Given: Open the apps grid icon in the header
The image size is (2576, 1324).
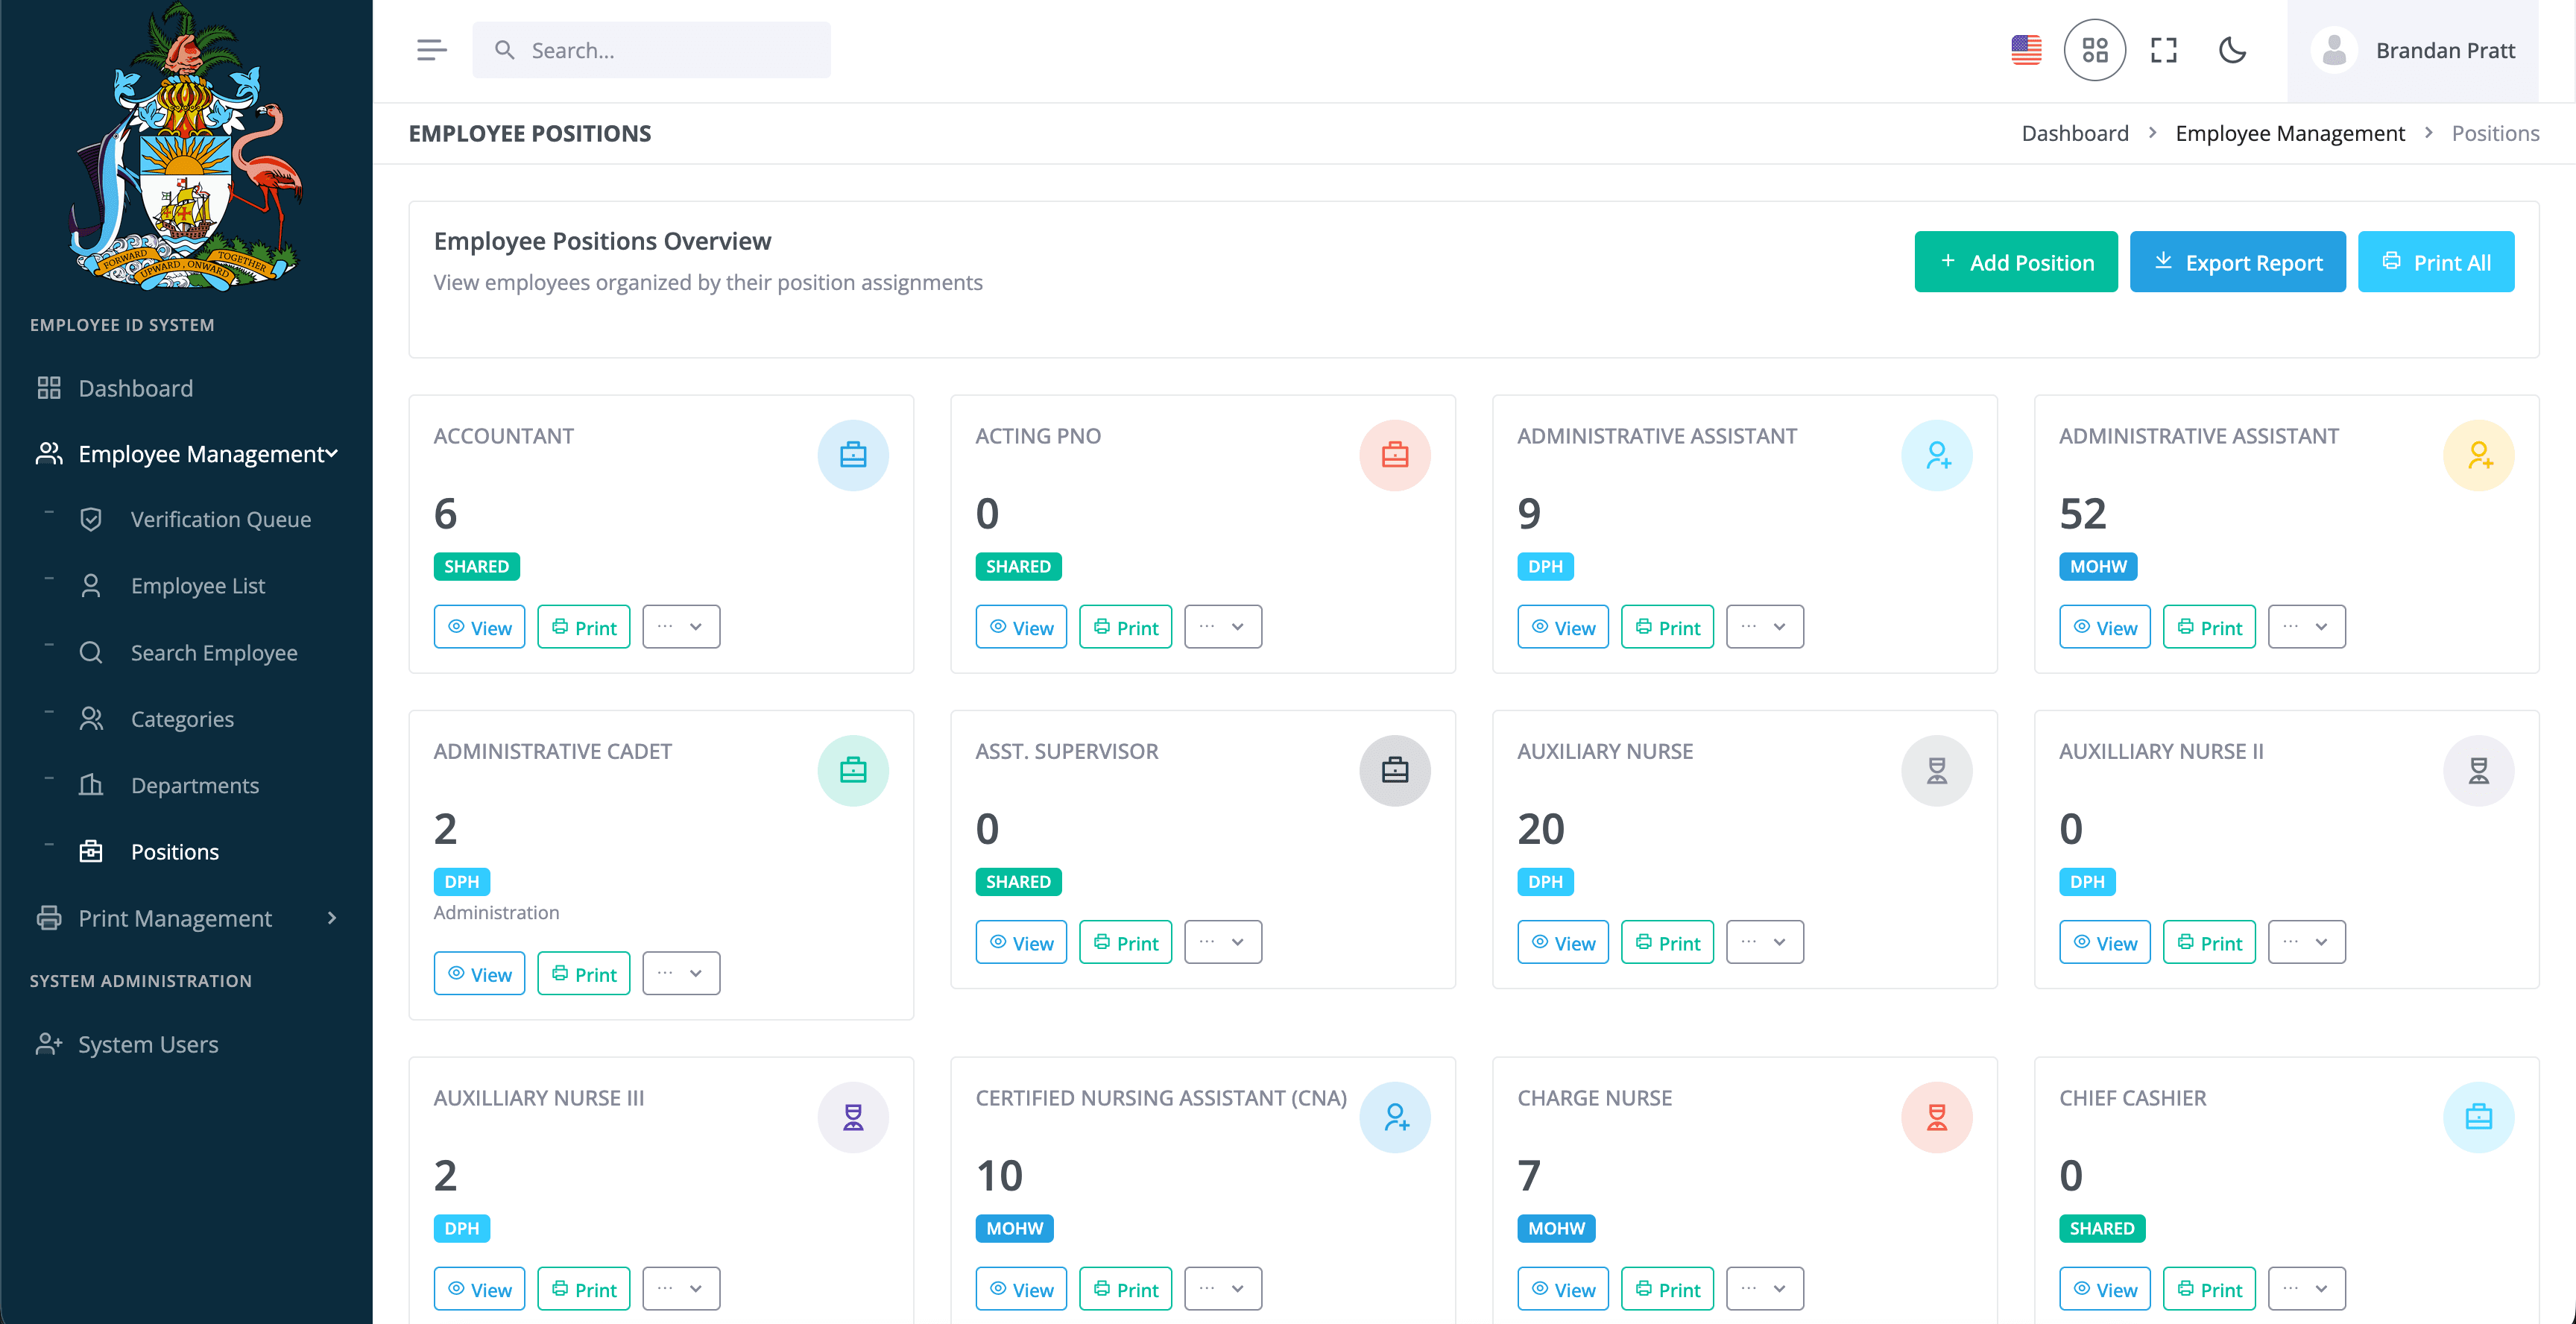Looking at the screenshot, I should 2095,49.
